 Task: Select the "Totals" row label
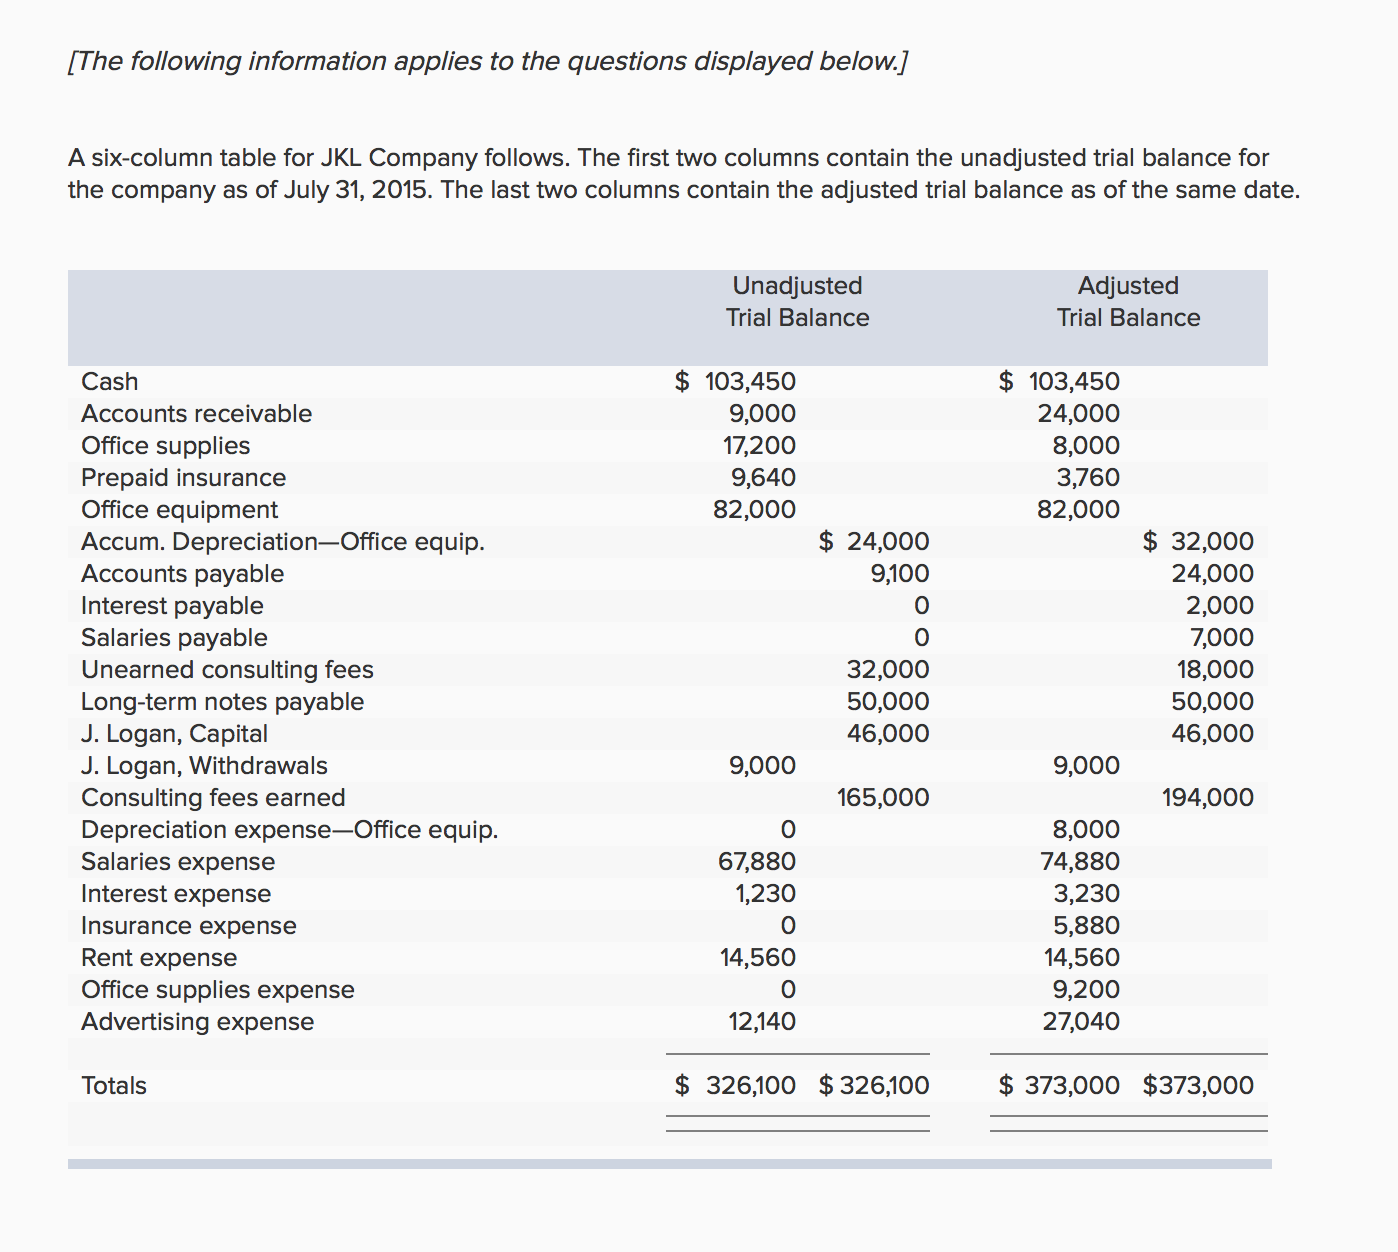(114, 1086)
